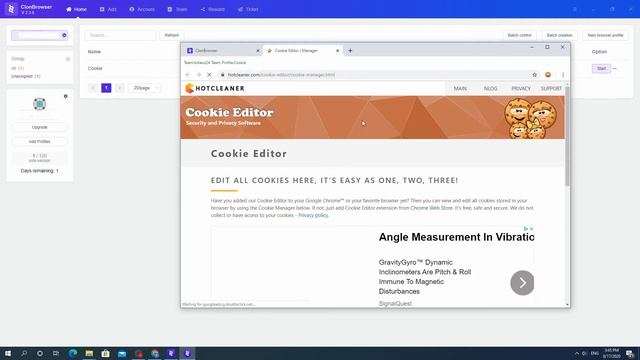640x360 pixels.
Task: Start the Cookie profile
Action: pyautogui.click(x=601, y=69)
